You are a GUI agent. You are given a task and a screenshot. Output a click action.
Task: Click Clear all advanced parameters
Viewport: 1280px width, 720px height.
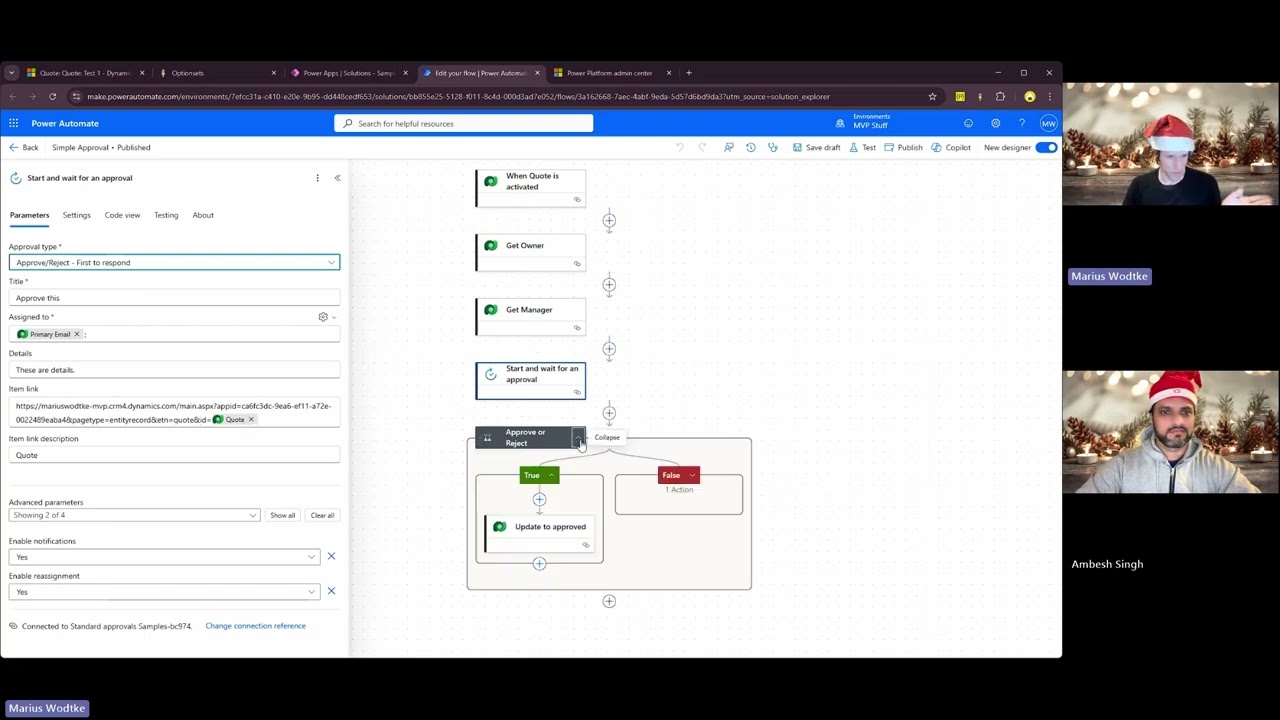pyautogui.click(x=322, y=515)
